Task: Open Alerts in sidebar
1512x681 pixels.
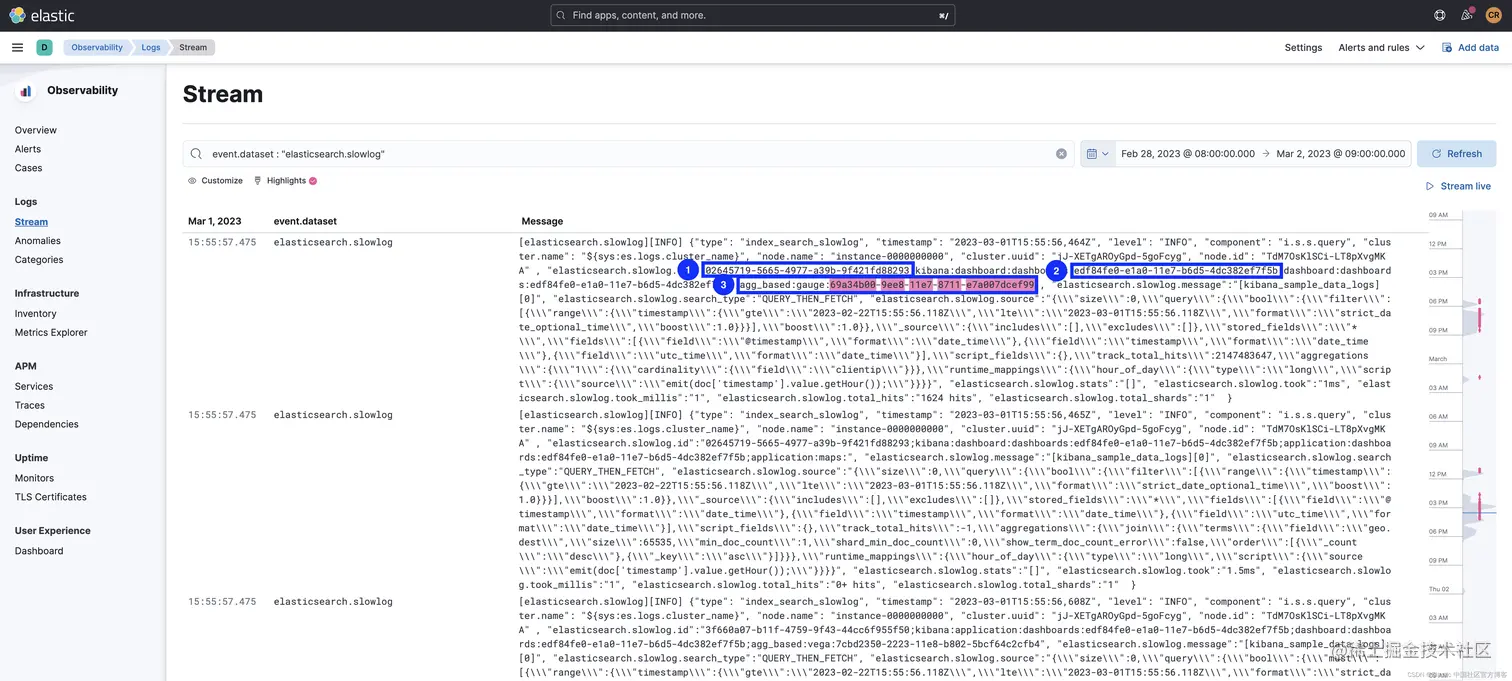Action: coord(28,149)
